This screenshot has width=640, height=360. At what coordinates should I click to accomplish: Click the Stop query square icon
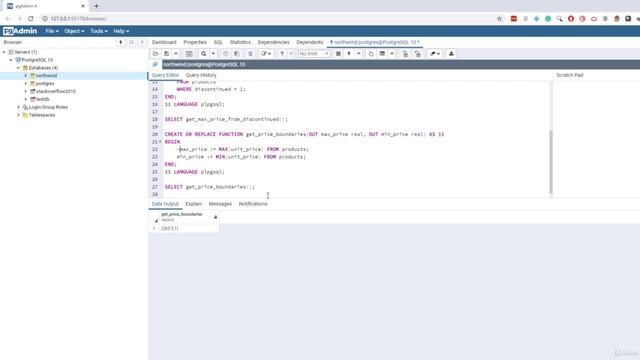pyautogui.click(x=338, y=54)
